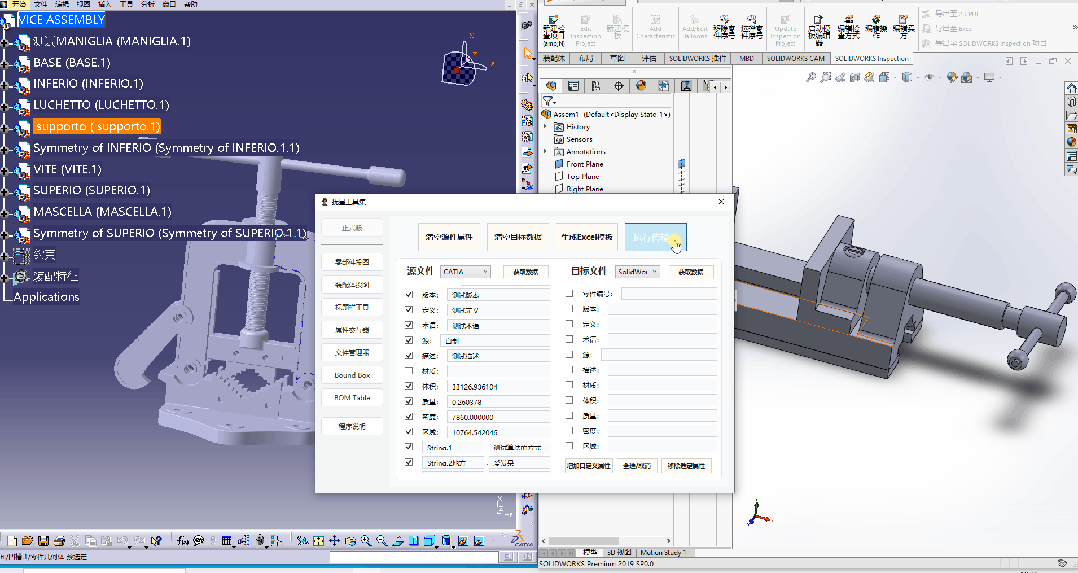Uncheck the first source property checkbox
Viewport: 1078px width, 573px height.
point(409,295)
